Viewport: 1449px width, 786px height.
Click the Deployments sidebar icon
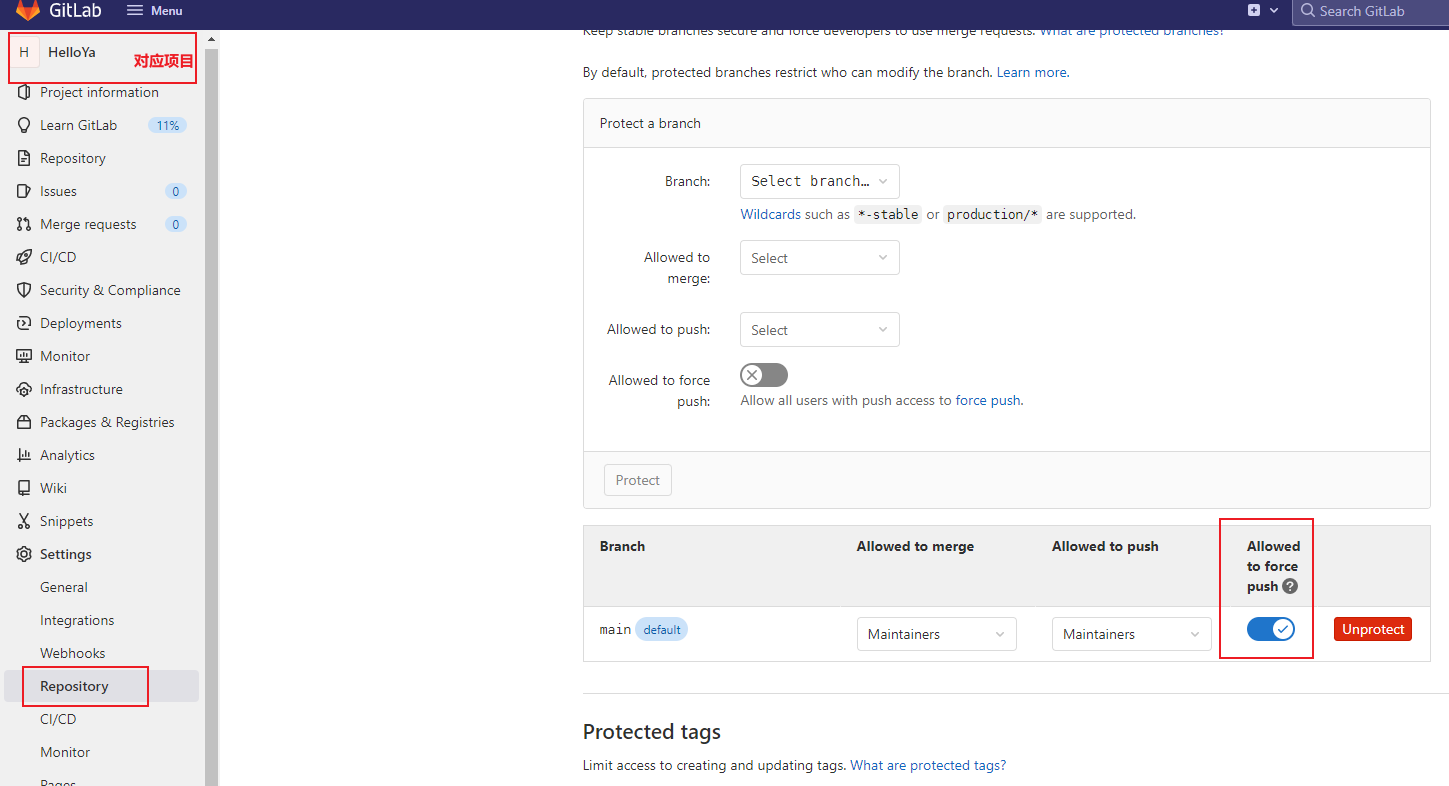(x=24, y=323)
